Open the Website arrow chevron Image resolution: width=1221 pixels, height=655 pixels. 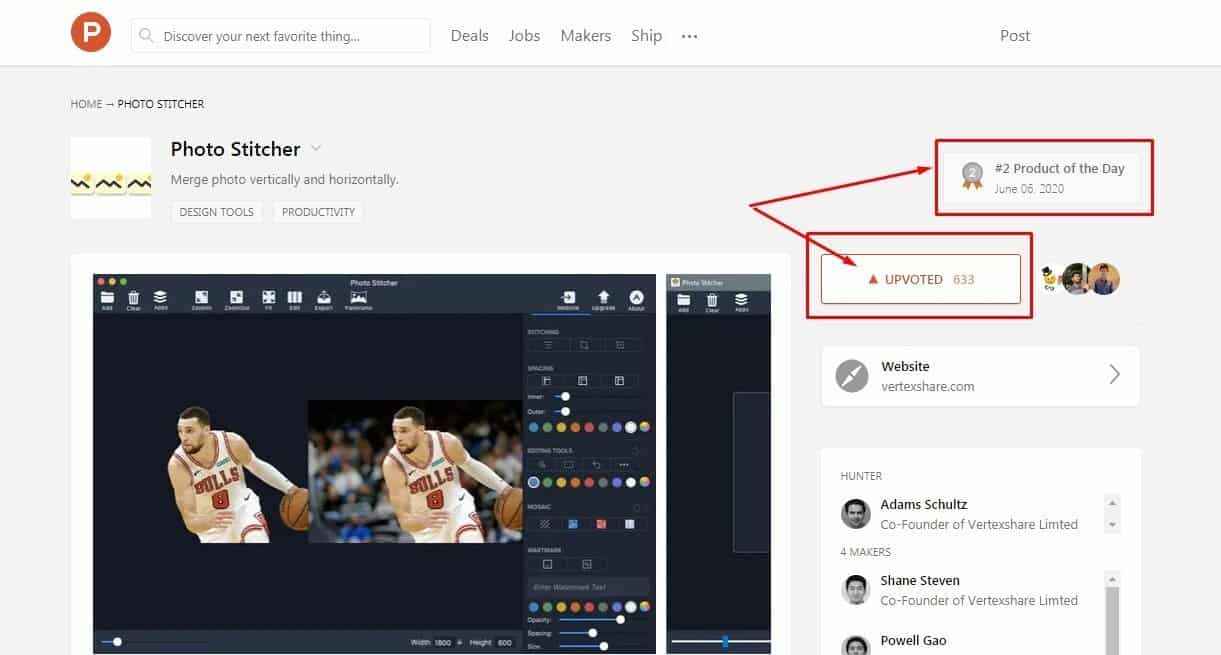pyautogui.click(x=1114, y=375)
